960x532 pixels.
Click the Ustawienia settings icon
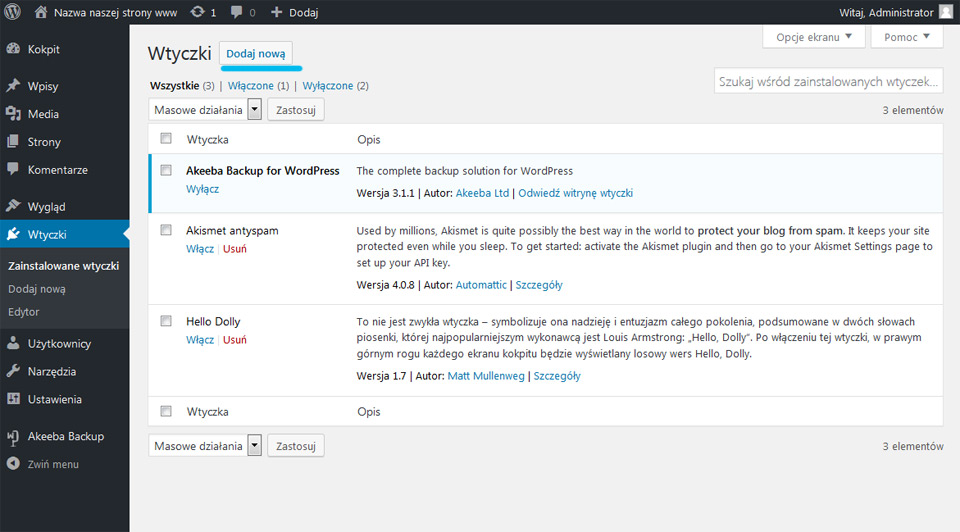tap(13, 399)
